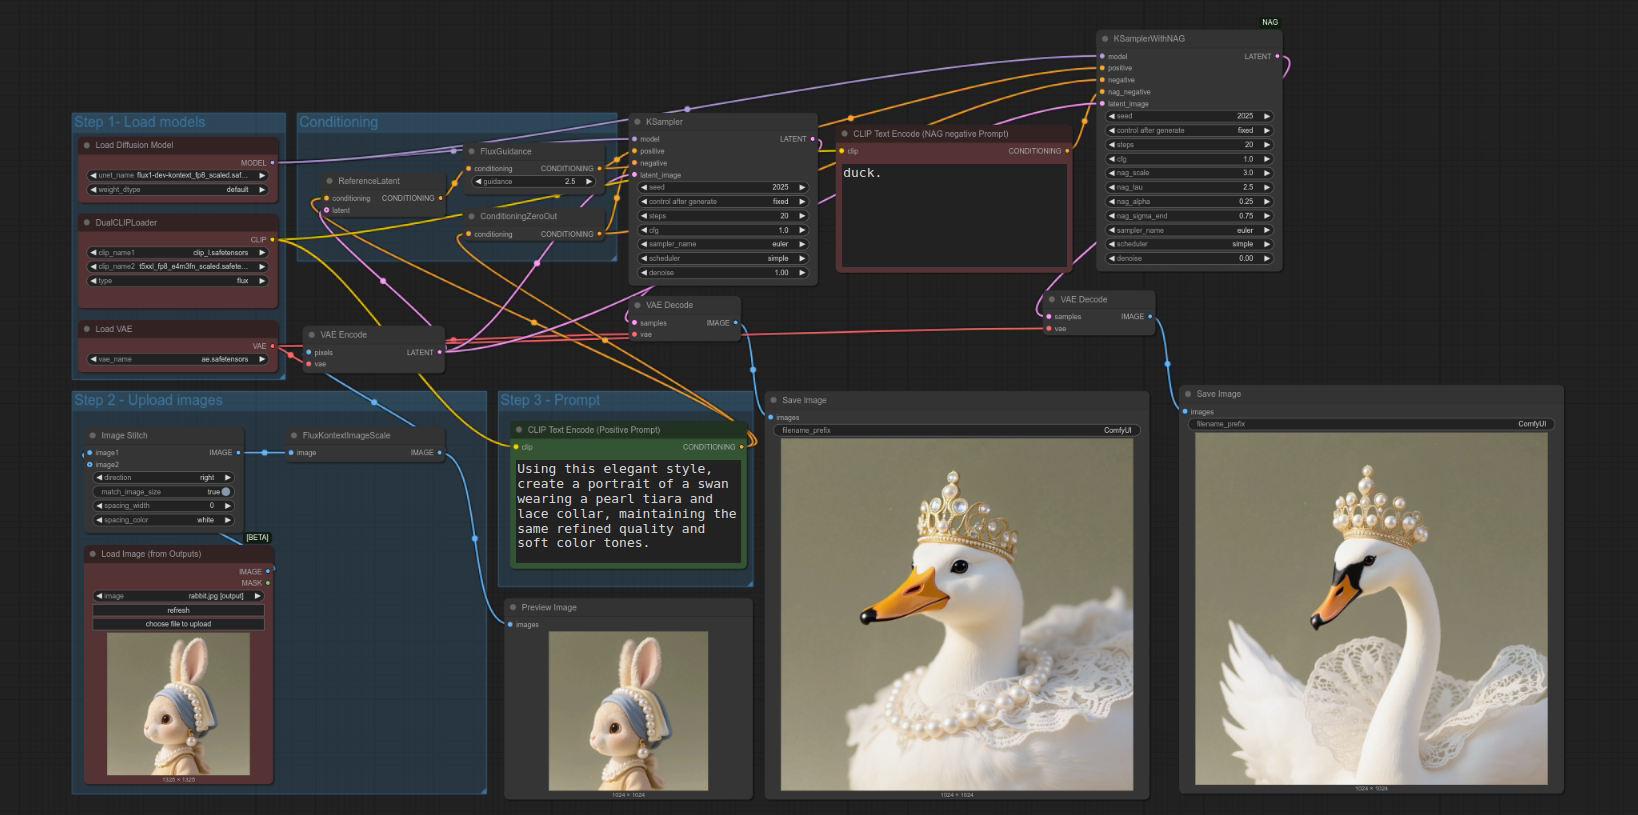Viewport: 1638px width, 815px height.
Task: Open the sampler_name dropdown in KSampler
Action: point(722,244)
